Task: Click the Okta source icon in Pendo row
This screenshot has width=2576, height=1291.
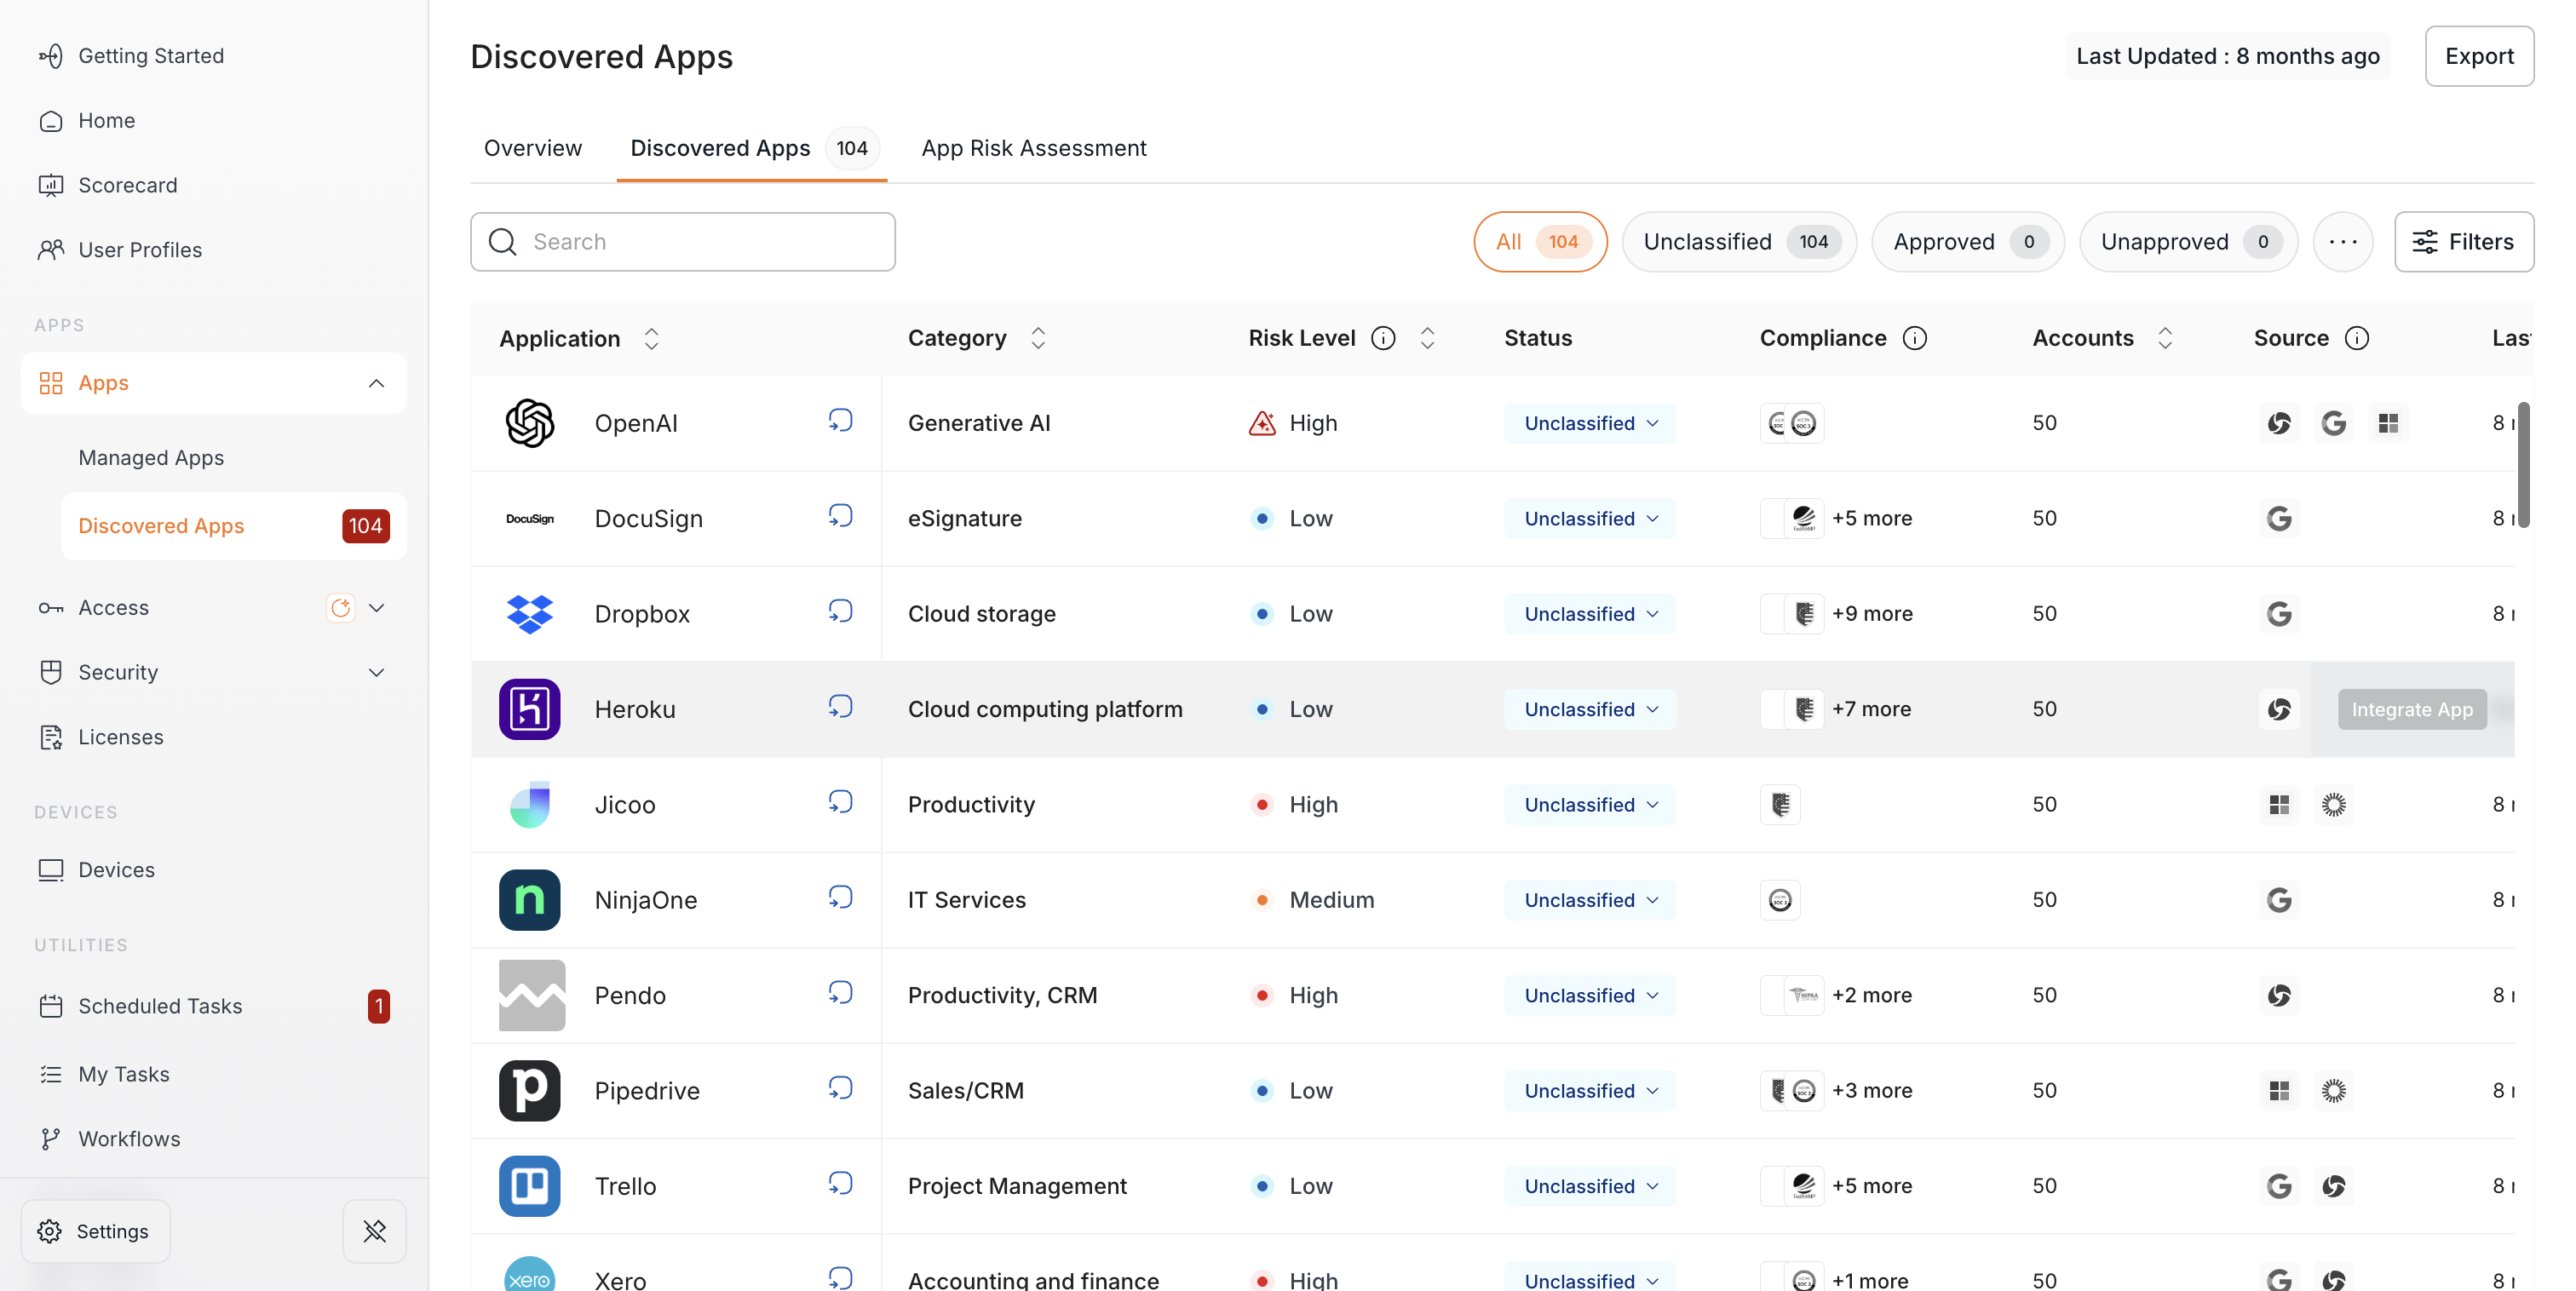Action: pos(2279,995)
